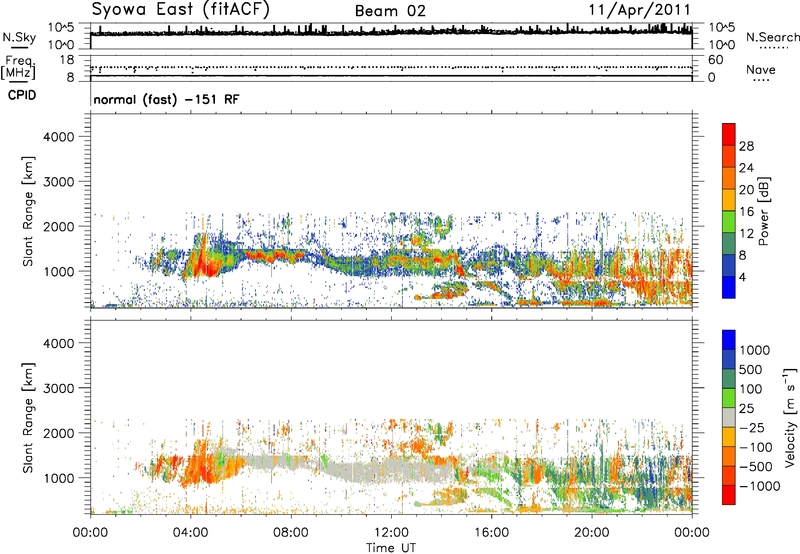Click the 'CPID' row label

(22, 95)
